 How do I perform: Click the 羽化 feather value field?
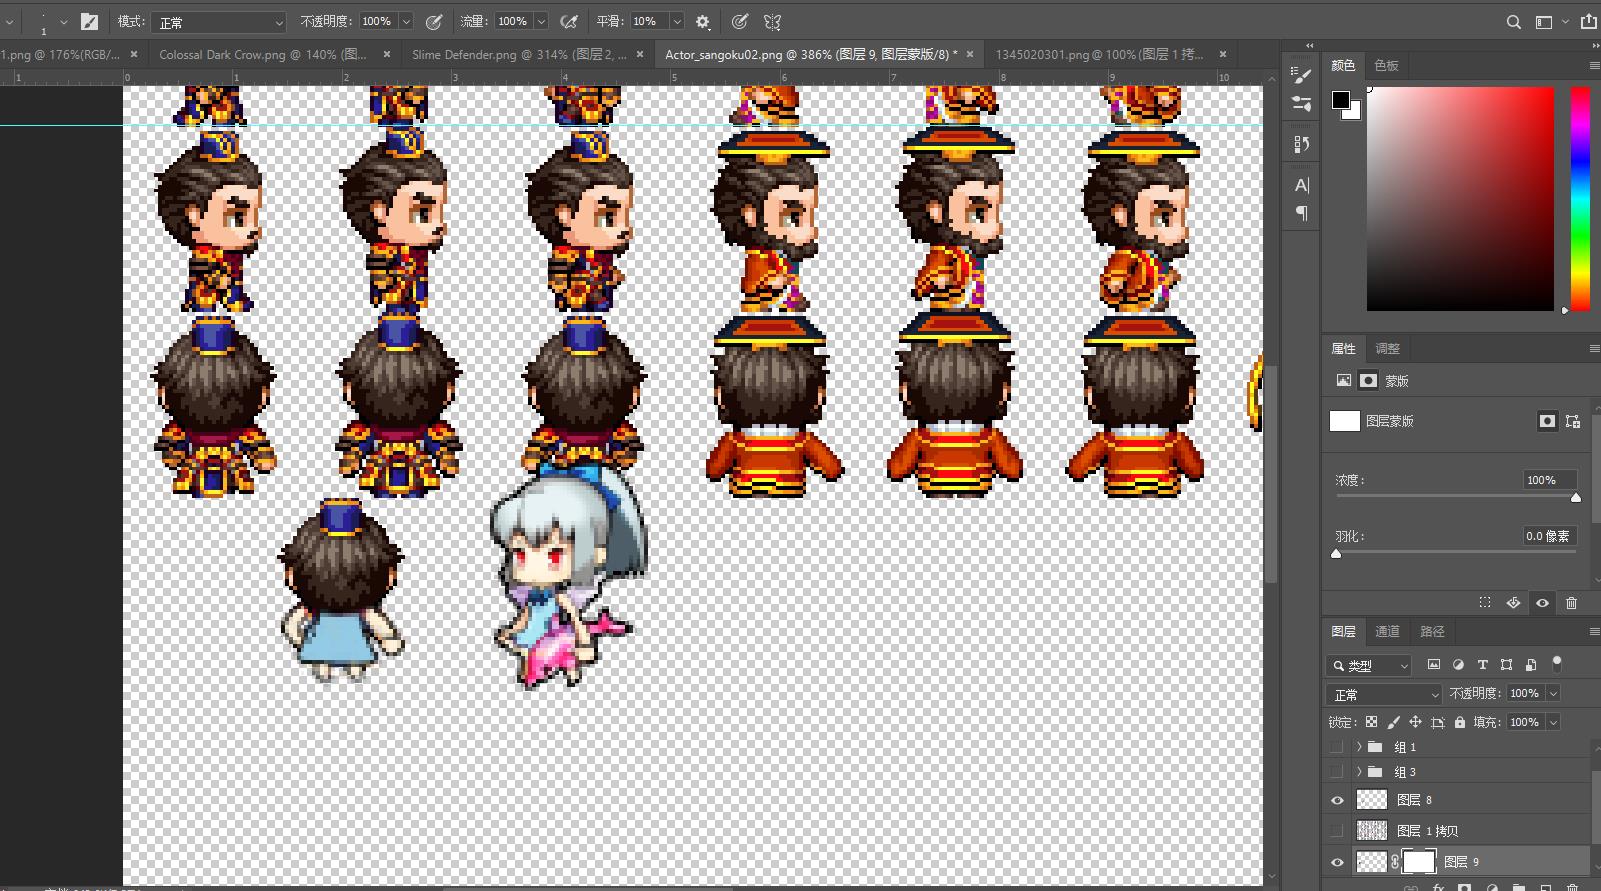click(x=1548, y=536)
